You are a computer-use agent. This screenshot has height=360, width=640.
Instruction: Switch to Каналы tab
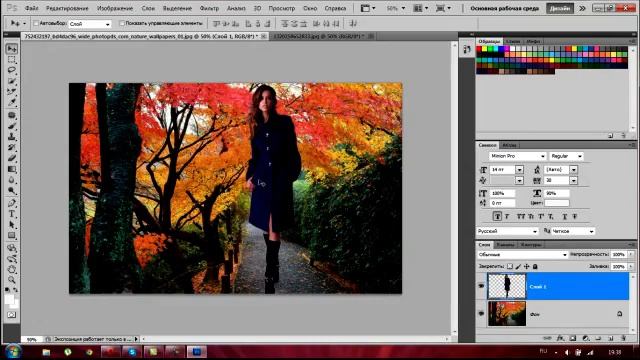[505, 245]
